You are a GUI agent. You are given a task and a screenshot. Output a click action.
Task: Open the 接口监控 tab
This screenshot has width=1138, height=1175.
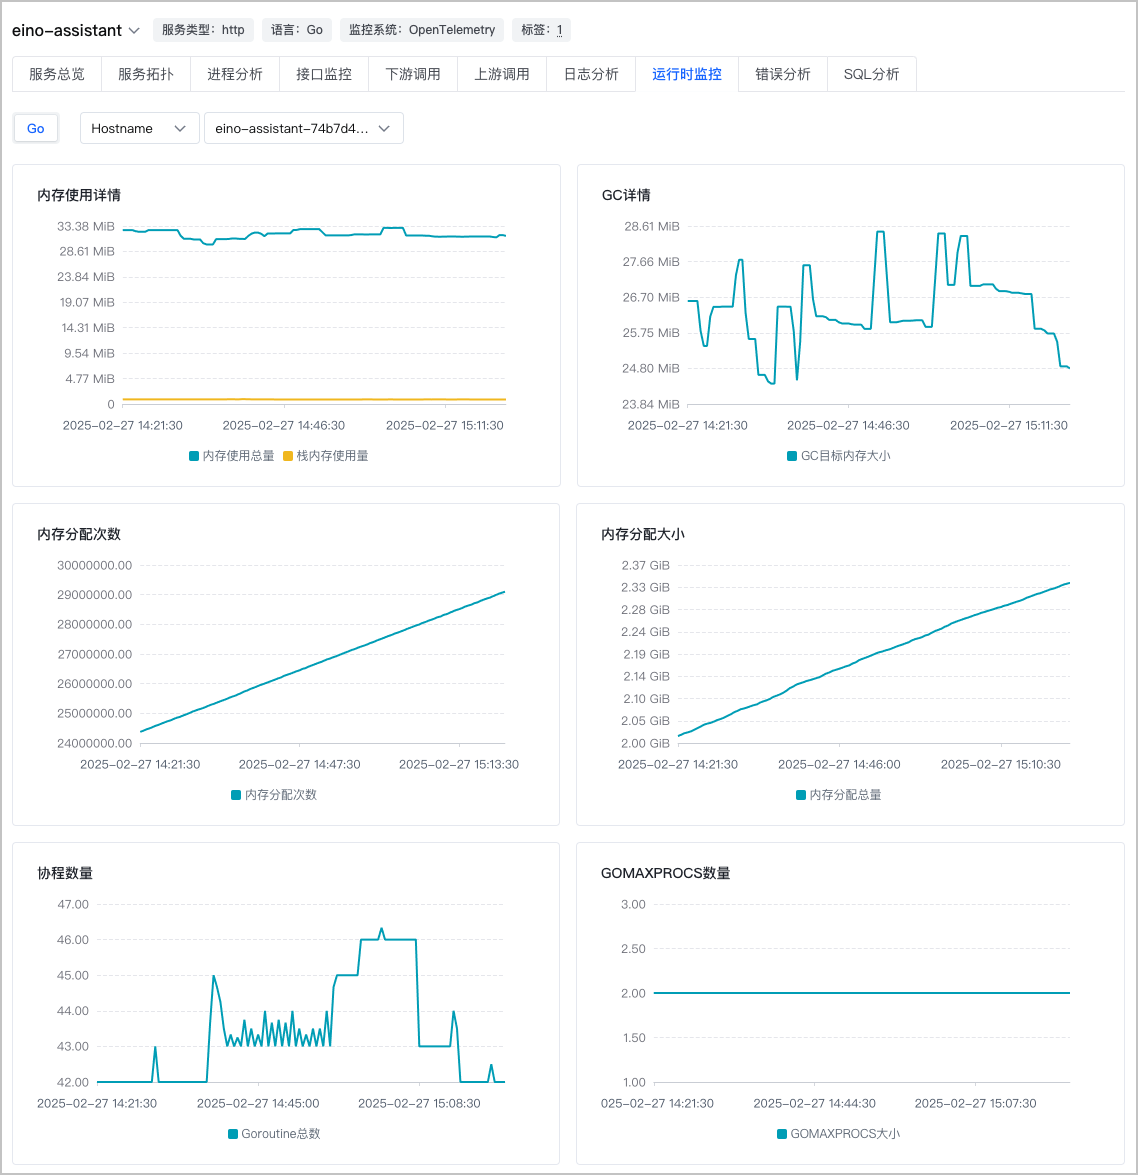[x=324, y=74]
